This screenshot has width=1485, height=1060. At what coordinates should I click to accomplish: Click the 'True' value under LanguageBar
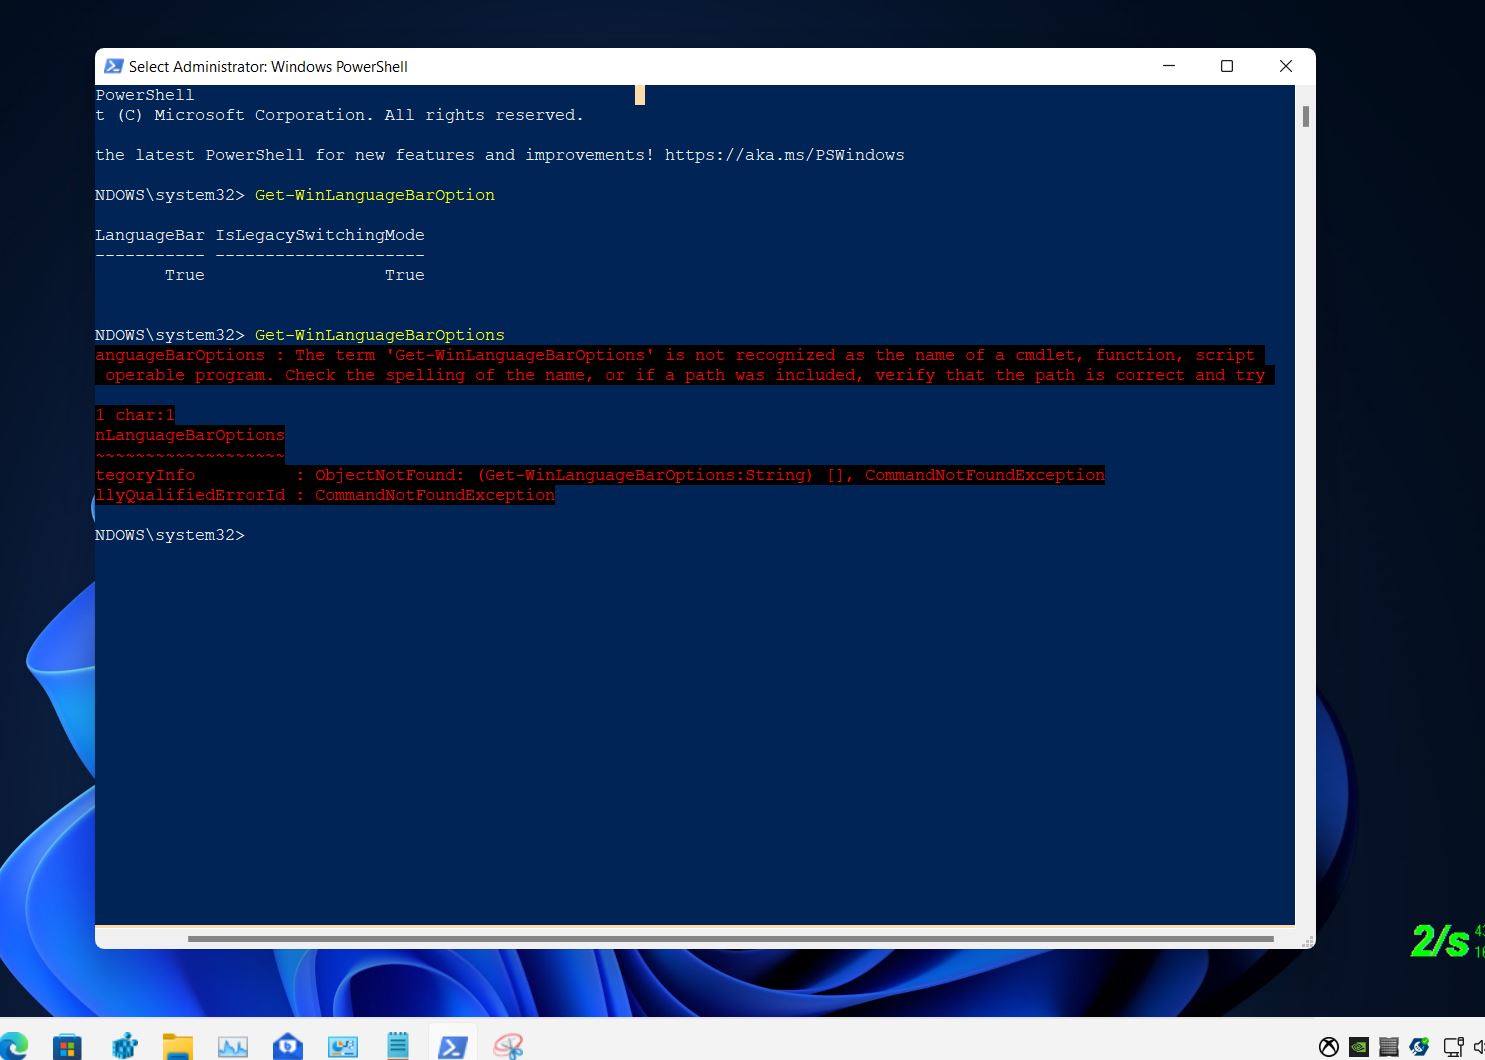[x=185, y=275]
